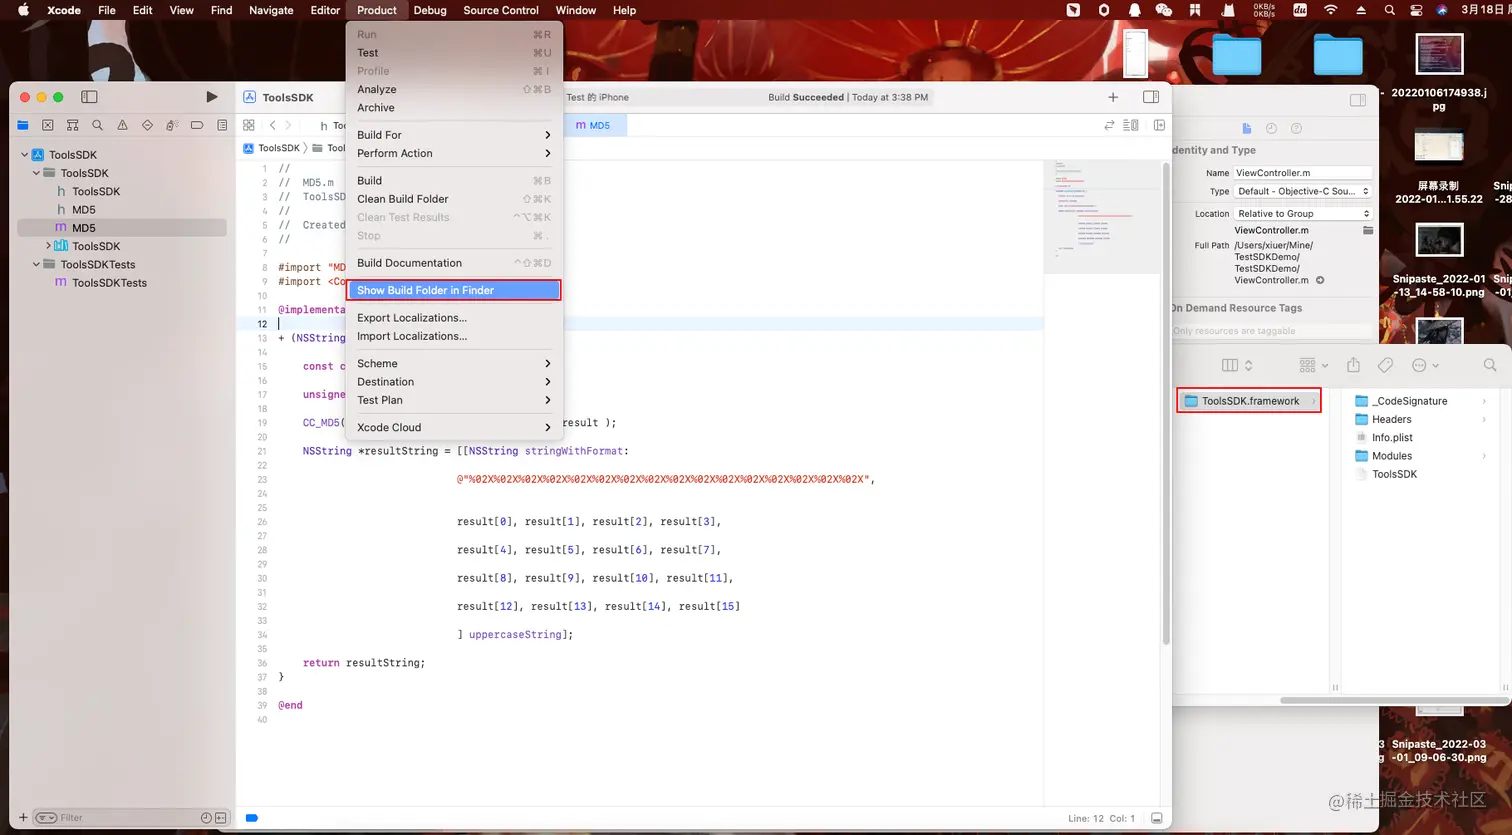1512x835 pixels.
Task: Click the Finder share icon
Action: click(x=1353, y=365)
